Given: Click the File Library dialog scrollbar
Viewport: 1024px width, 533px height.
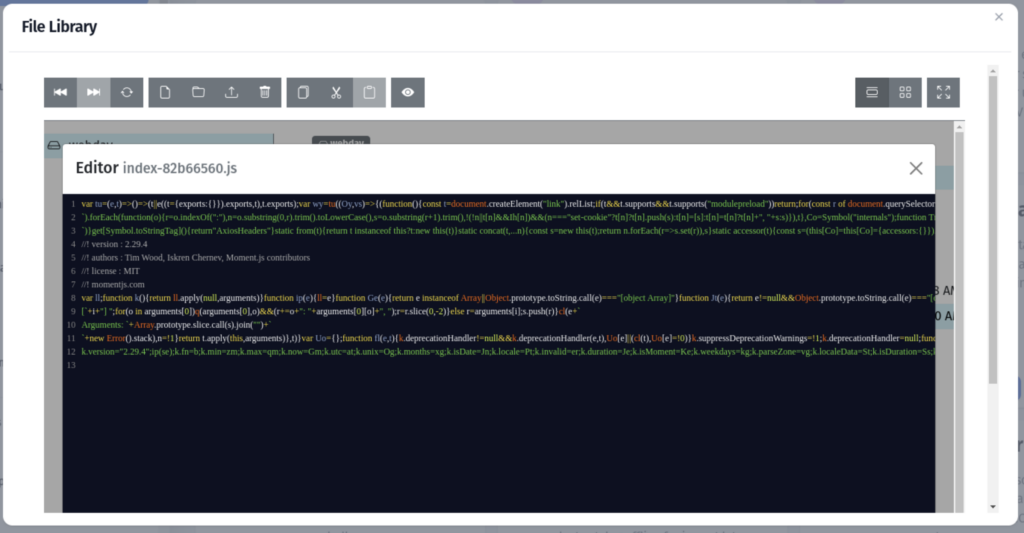Looking at the screenshot, I should (993, 229).
